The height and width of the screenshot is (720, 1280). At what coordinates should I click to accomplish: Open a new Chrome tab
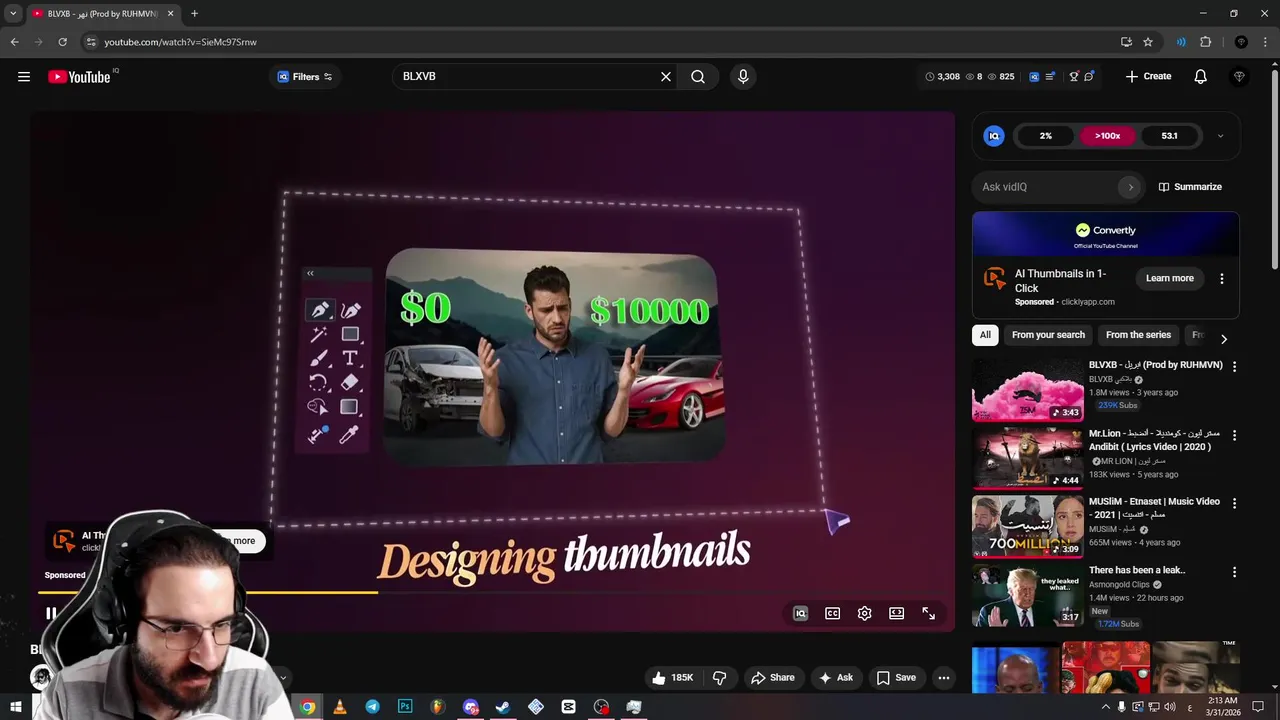pyautogui.click(x=194, y=14)
